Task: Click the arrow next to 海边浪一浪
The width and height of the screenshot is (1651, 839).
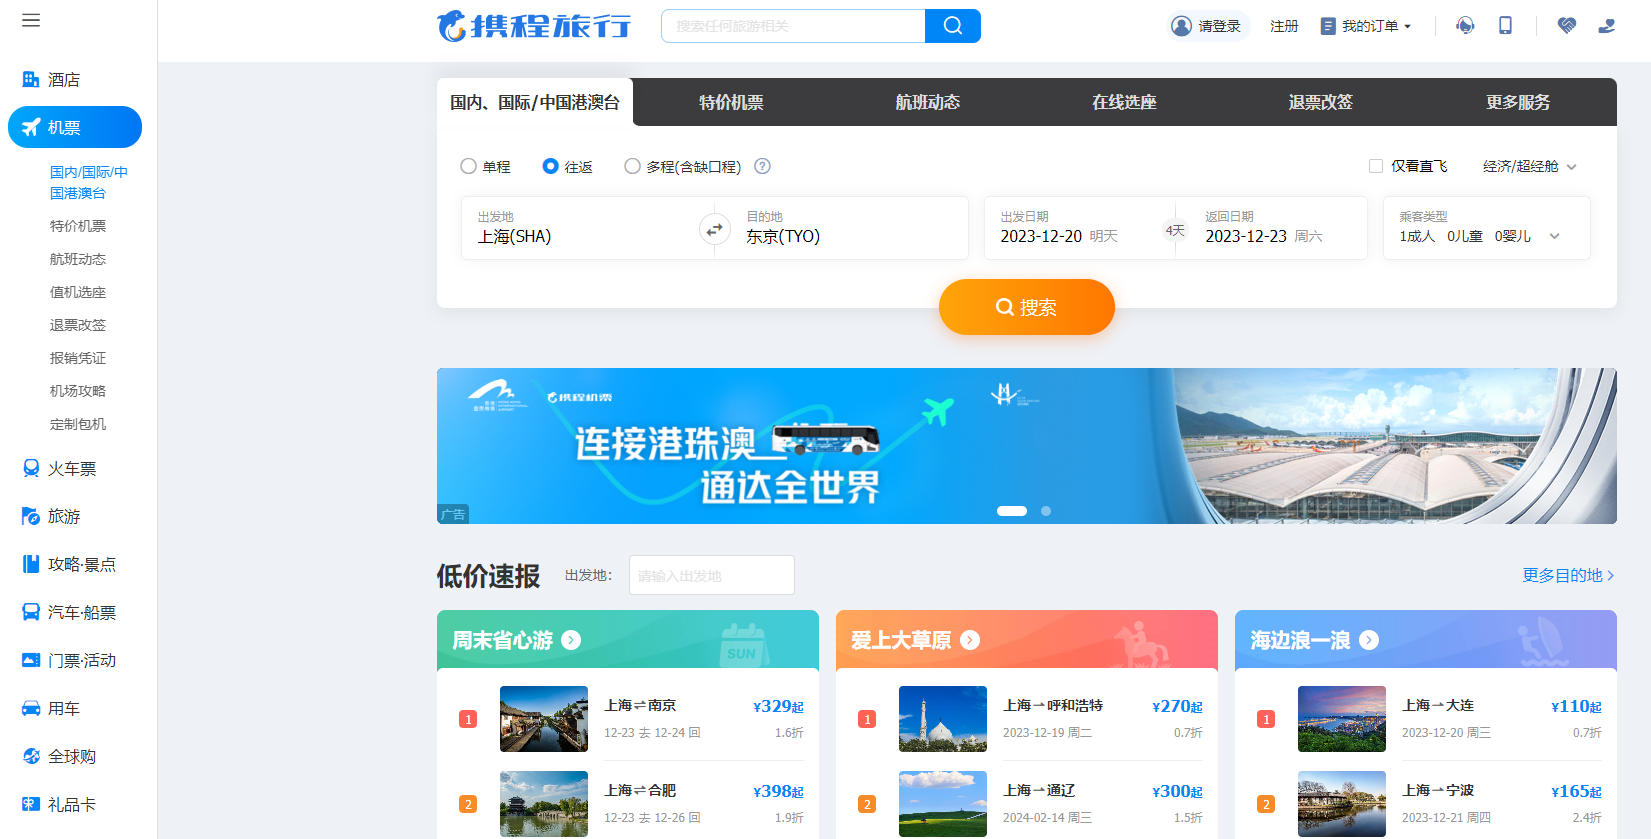Action: pos(1369,640)
